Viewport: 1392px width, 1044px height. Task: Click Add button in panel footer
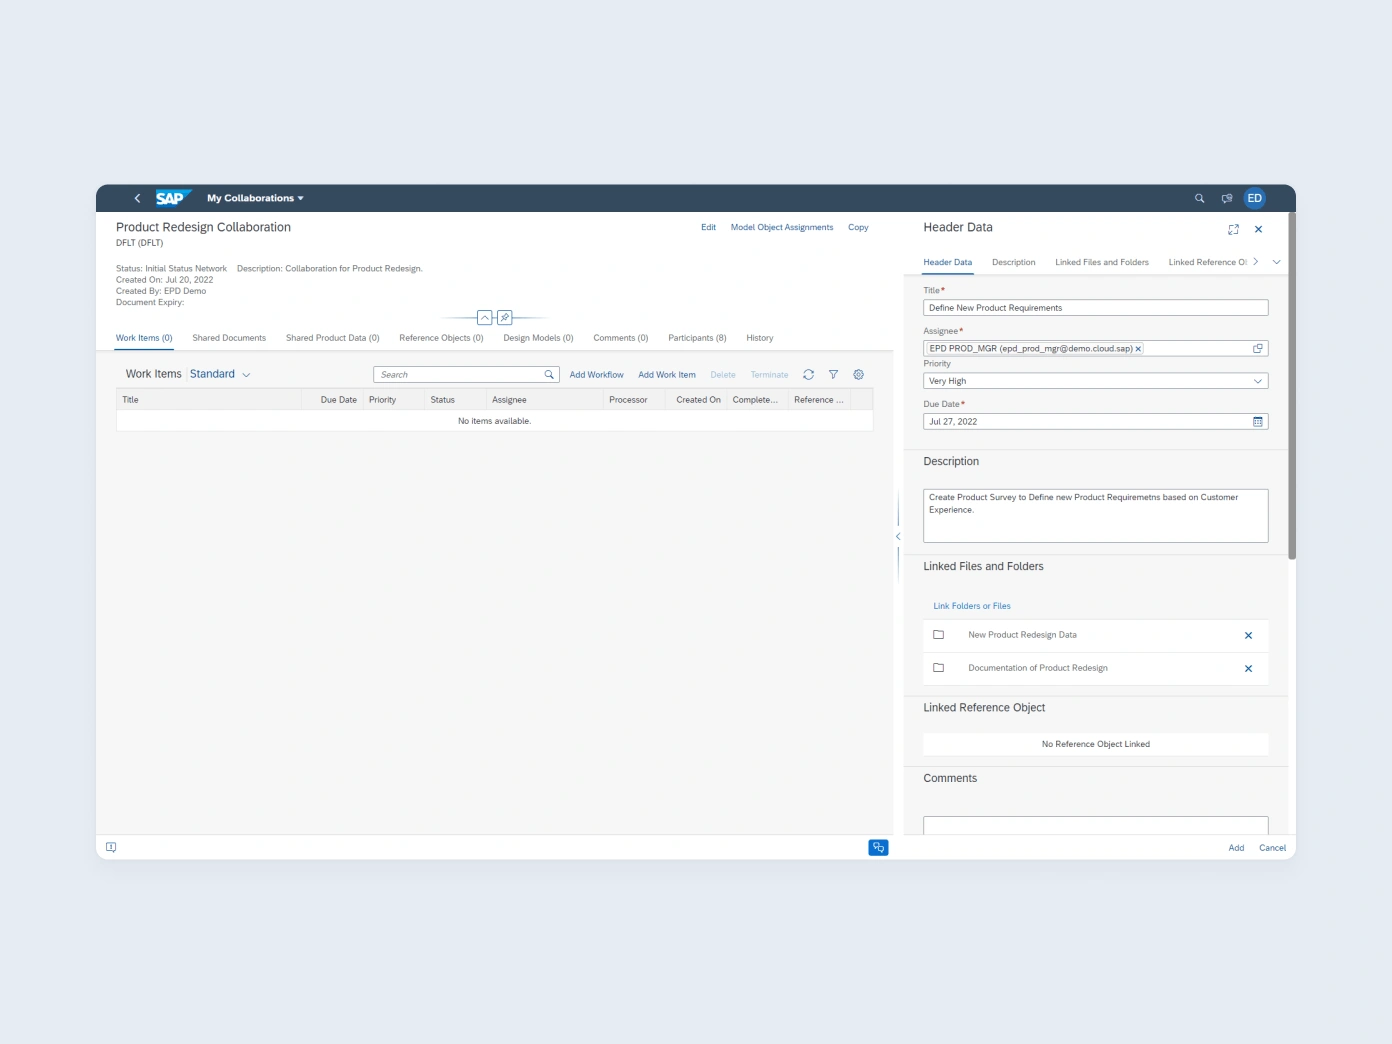pos(1236,848)
